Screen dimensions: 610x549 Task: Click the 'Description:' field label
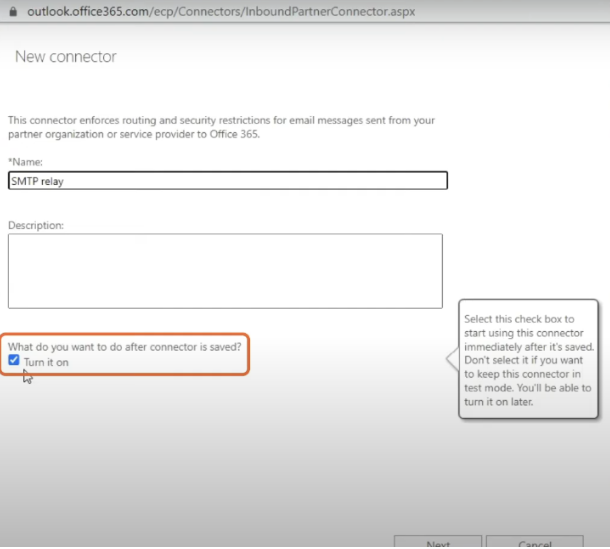pyautogui.click(x=36, y=225)
